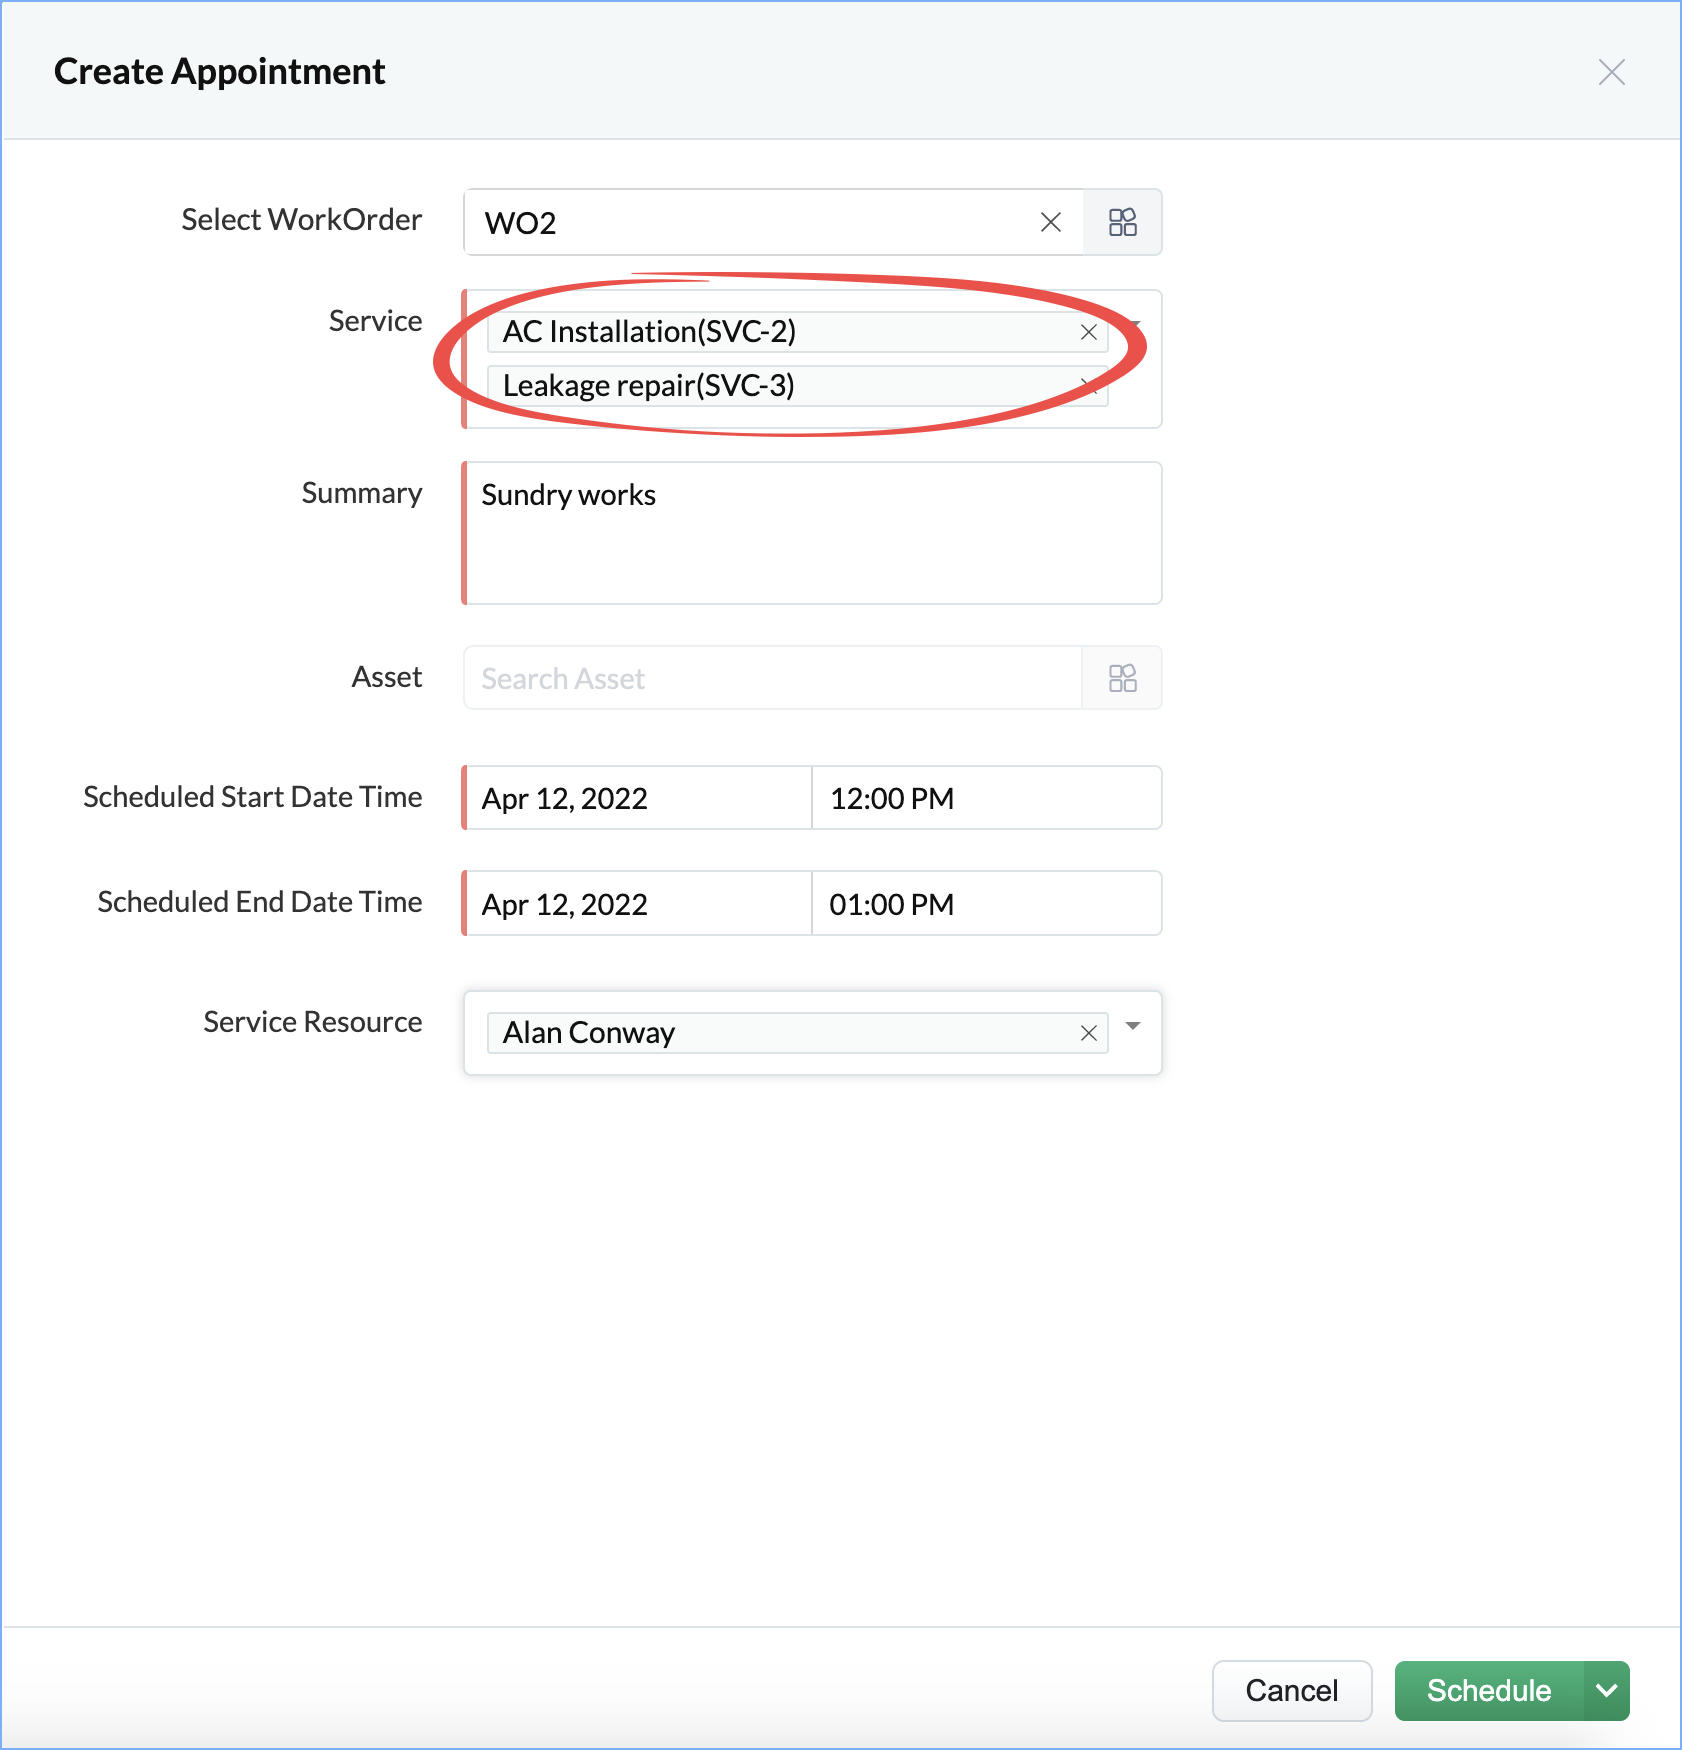The width and height of the screenshot is (1682, 1750).
Task: Close the Create Appointment dialog
Action: pos(1611,72)
